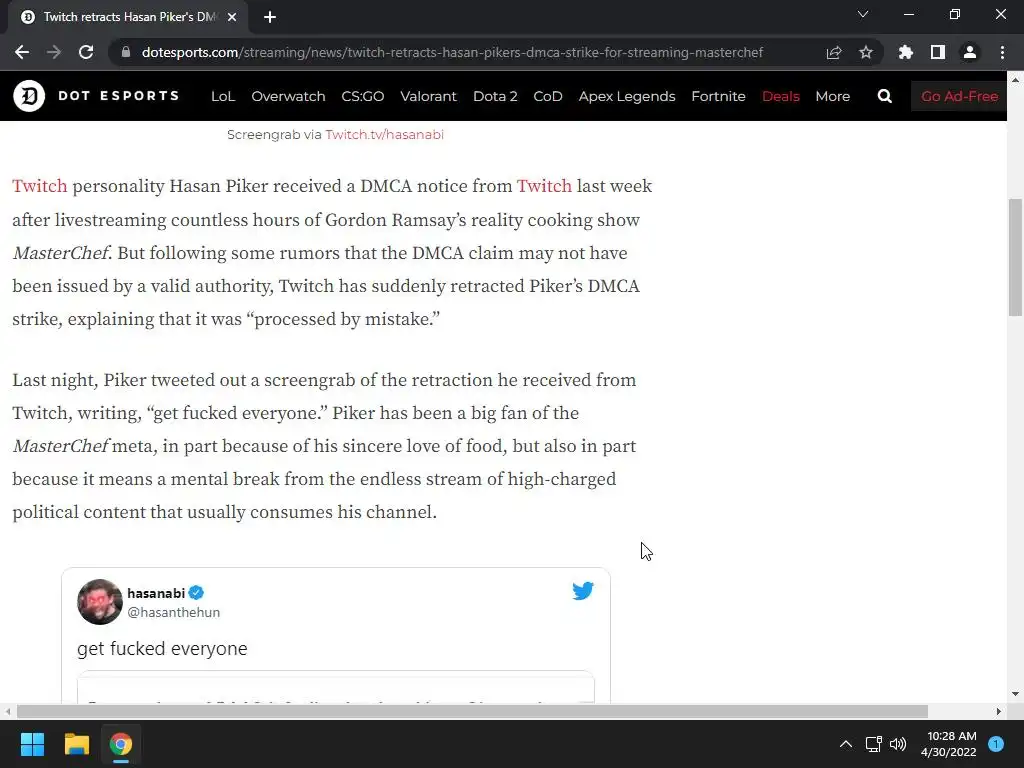Toggle the Chrome side panel
The width and height of the screenshot is (1024, 768).
tap(938, 52)
